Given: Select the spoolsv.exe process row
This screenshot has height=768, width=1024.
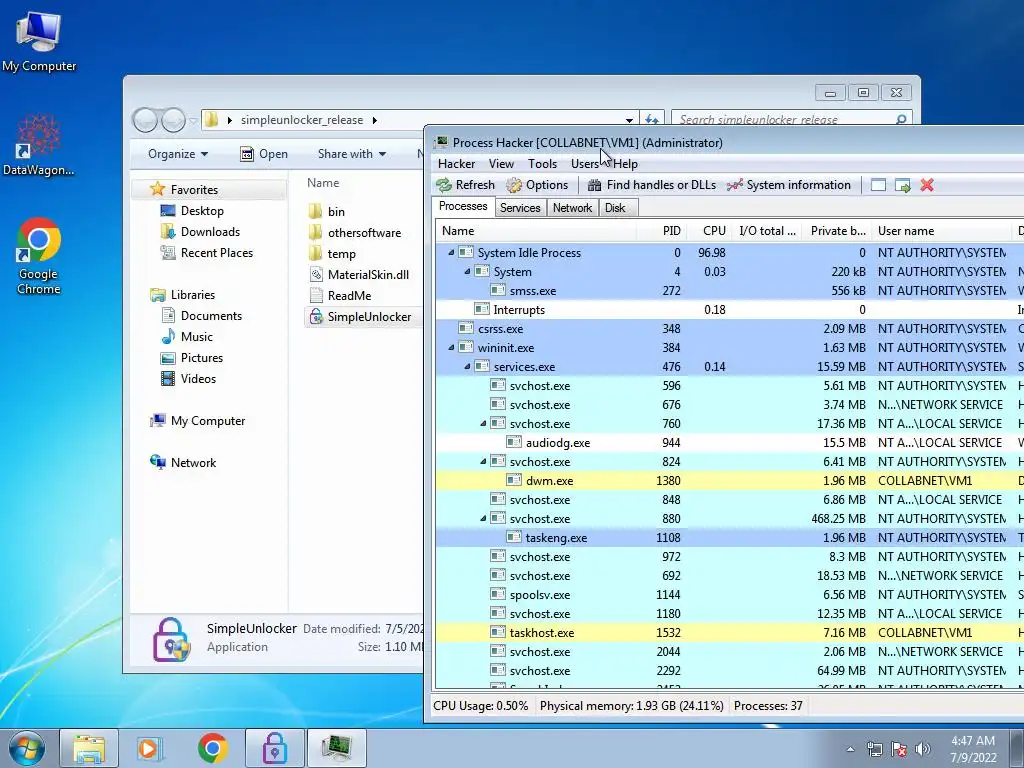Looking at the screenshot, I should [729, 595].
